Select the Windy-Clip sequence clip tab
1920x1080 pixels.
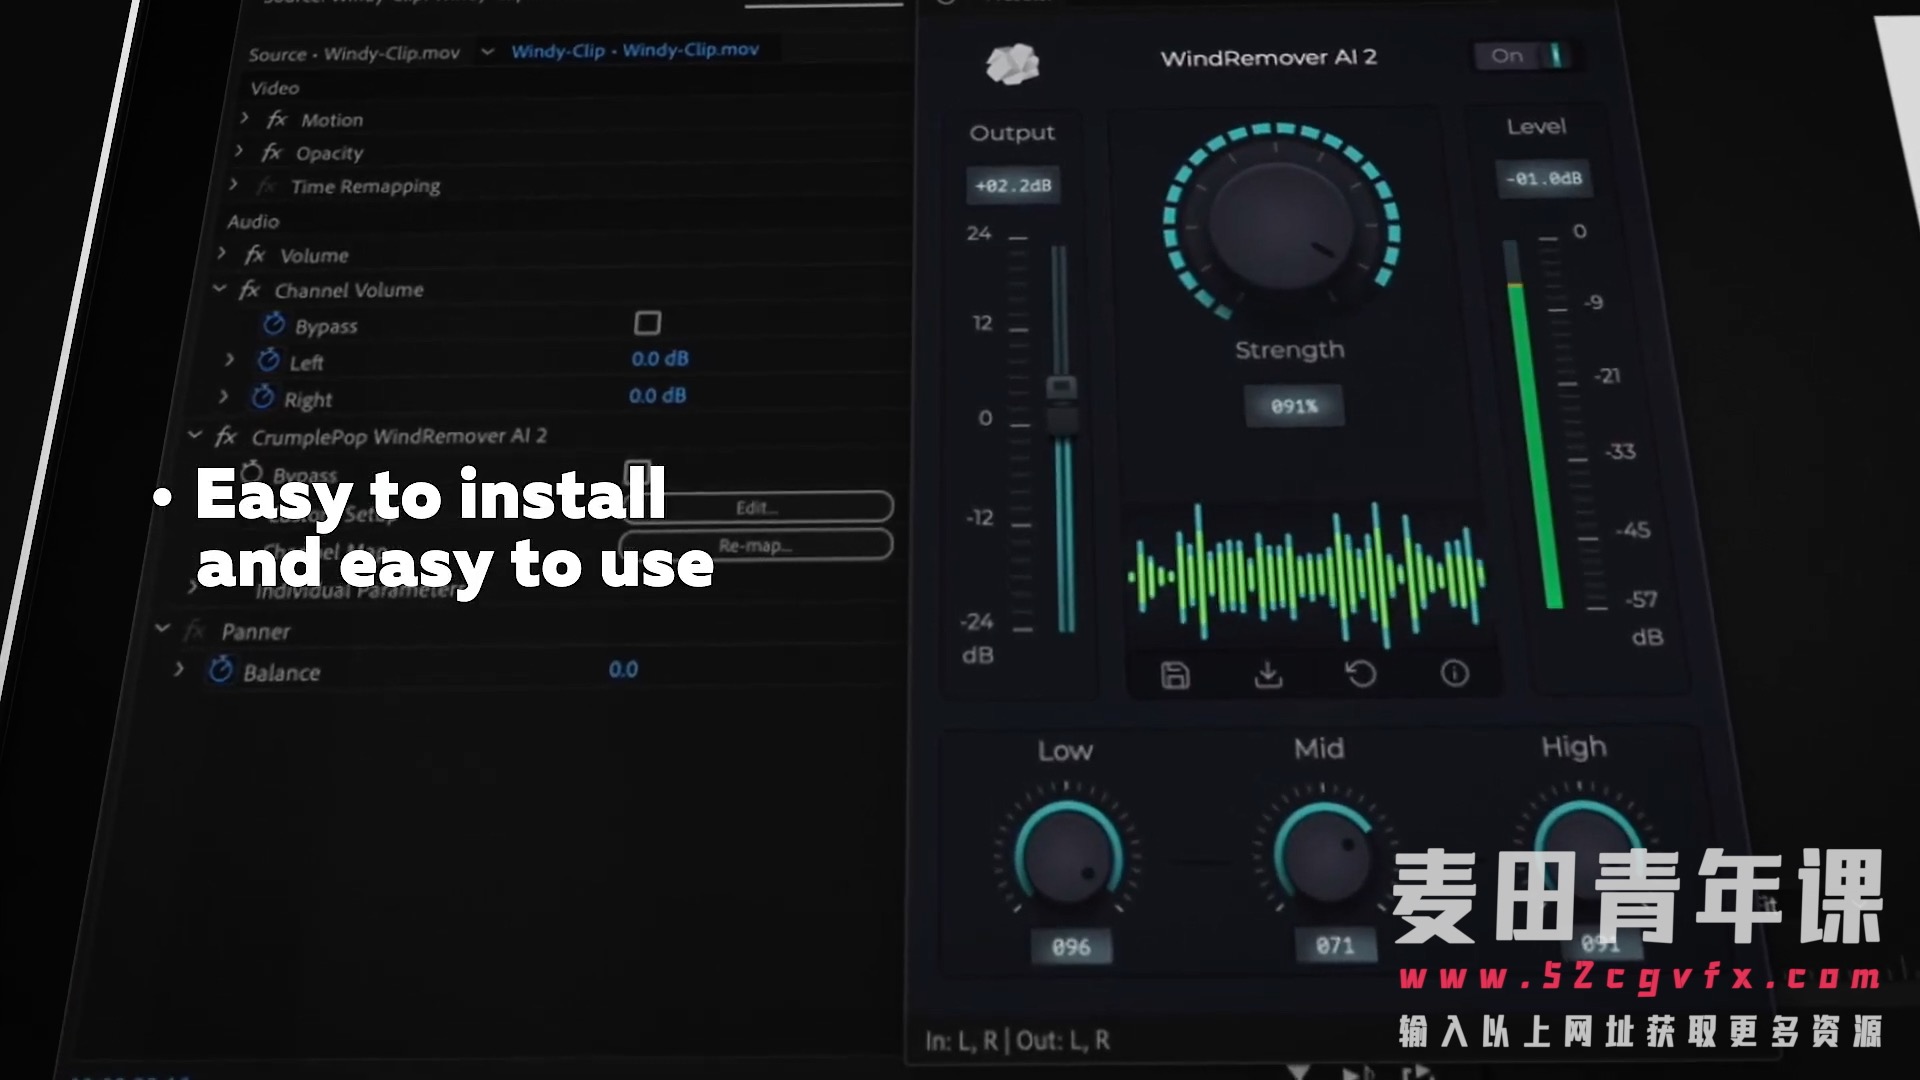634,50
